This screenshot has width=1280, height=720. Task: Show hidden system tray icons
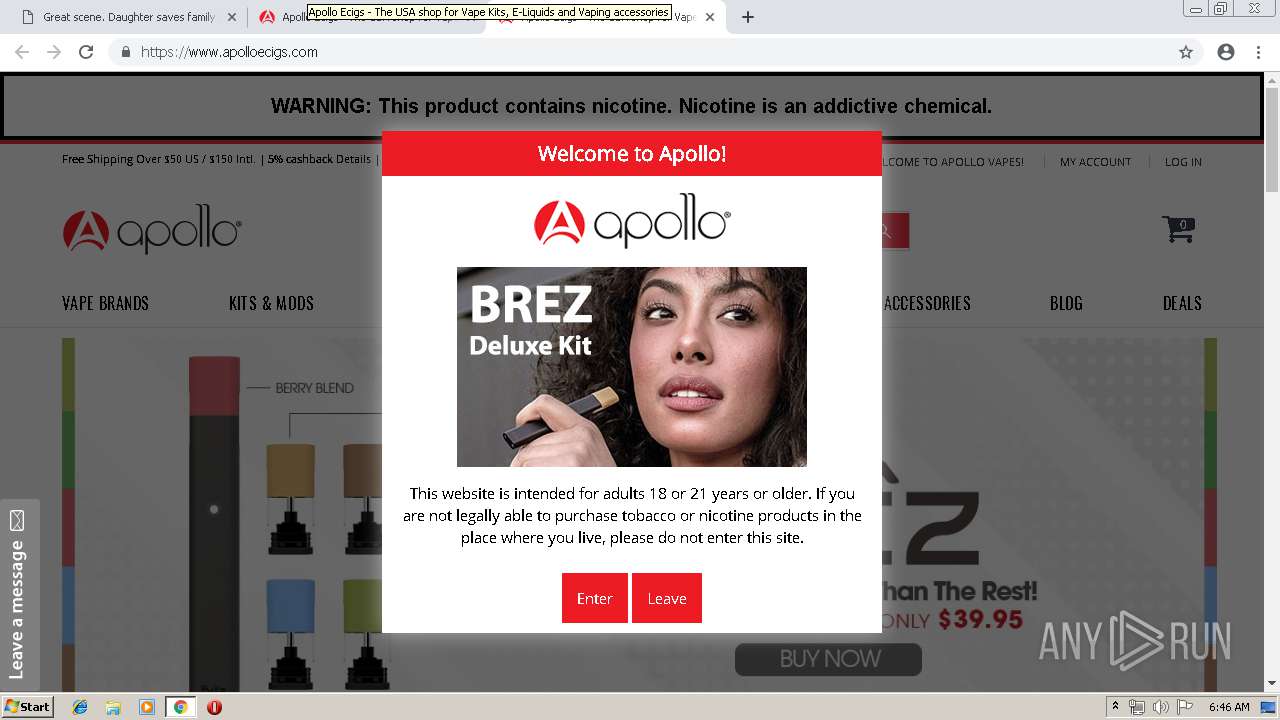tap(1116, 707)
